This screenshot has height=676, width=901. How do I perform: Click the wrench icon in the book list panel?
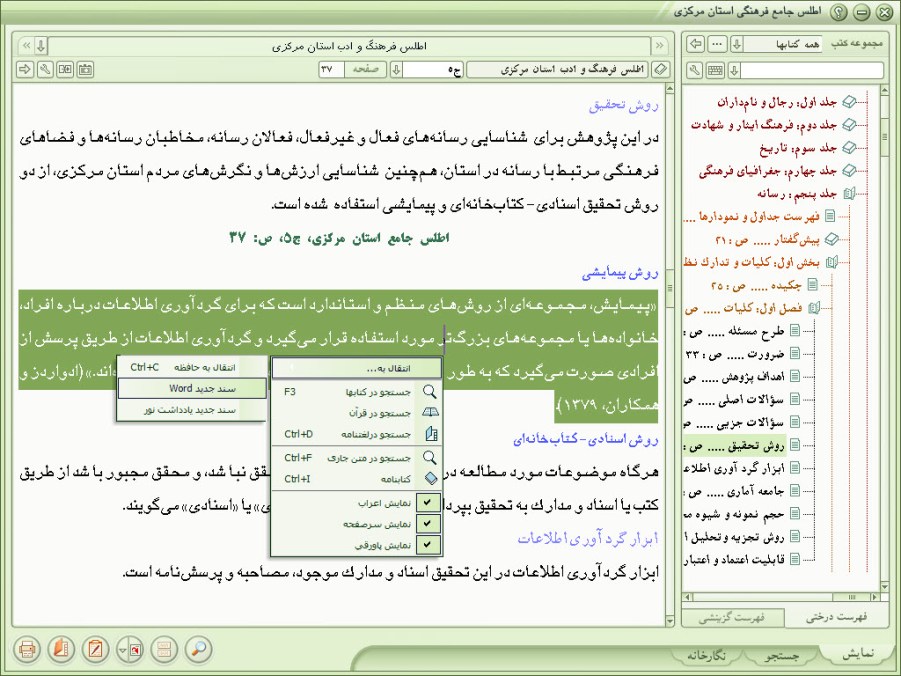point(695,70)
